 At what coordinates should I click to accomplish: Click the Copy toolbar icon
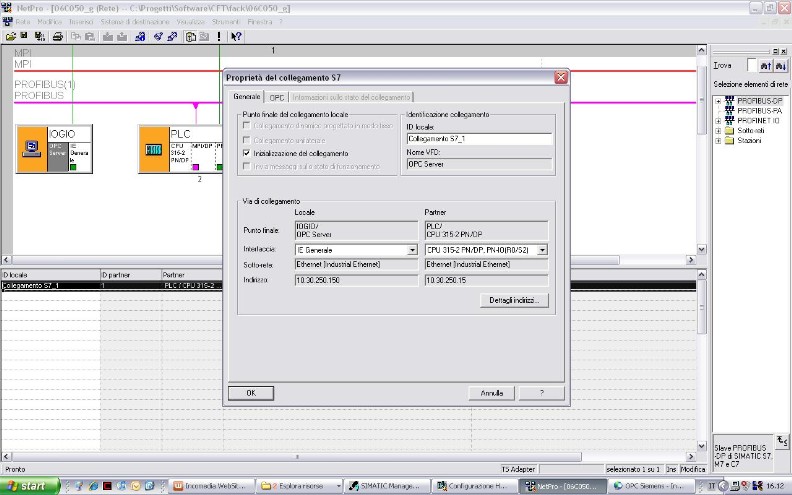point(76,36)
